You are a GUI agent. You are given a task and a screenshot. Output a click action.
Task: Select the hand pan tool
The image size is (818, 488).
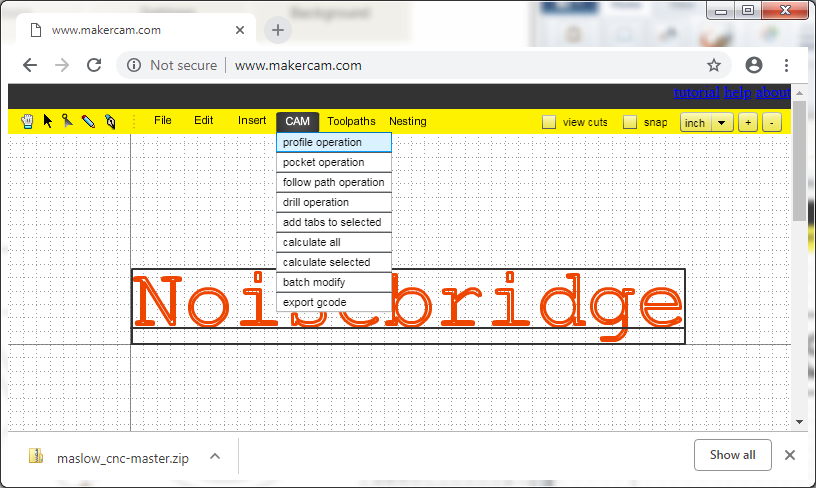pyautogui.click(x=27, y=121)
